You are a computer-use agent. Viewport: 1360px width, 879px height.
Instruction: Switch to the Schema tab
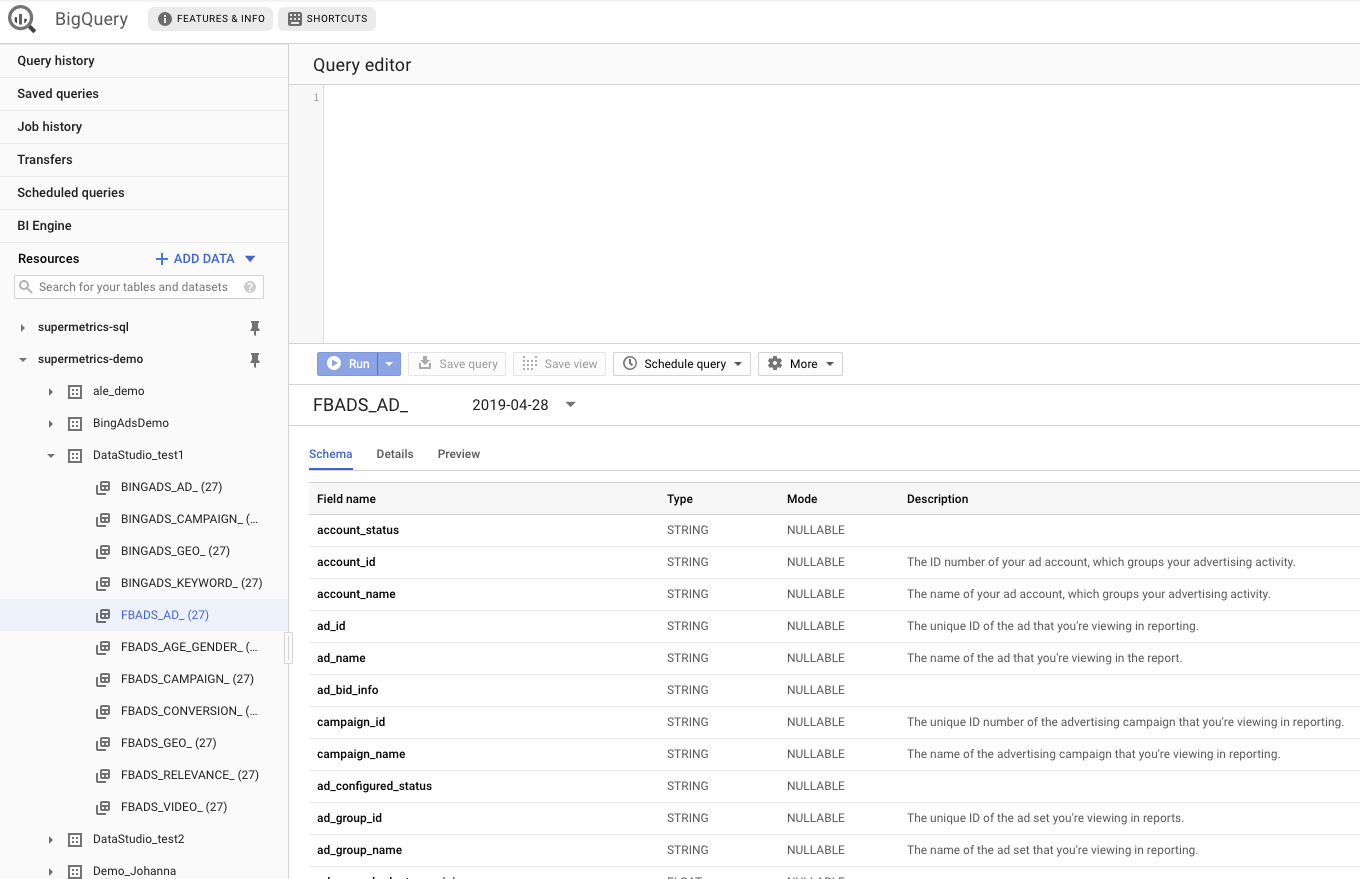pyautogui.click(x=330, y=454)
